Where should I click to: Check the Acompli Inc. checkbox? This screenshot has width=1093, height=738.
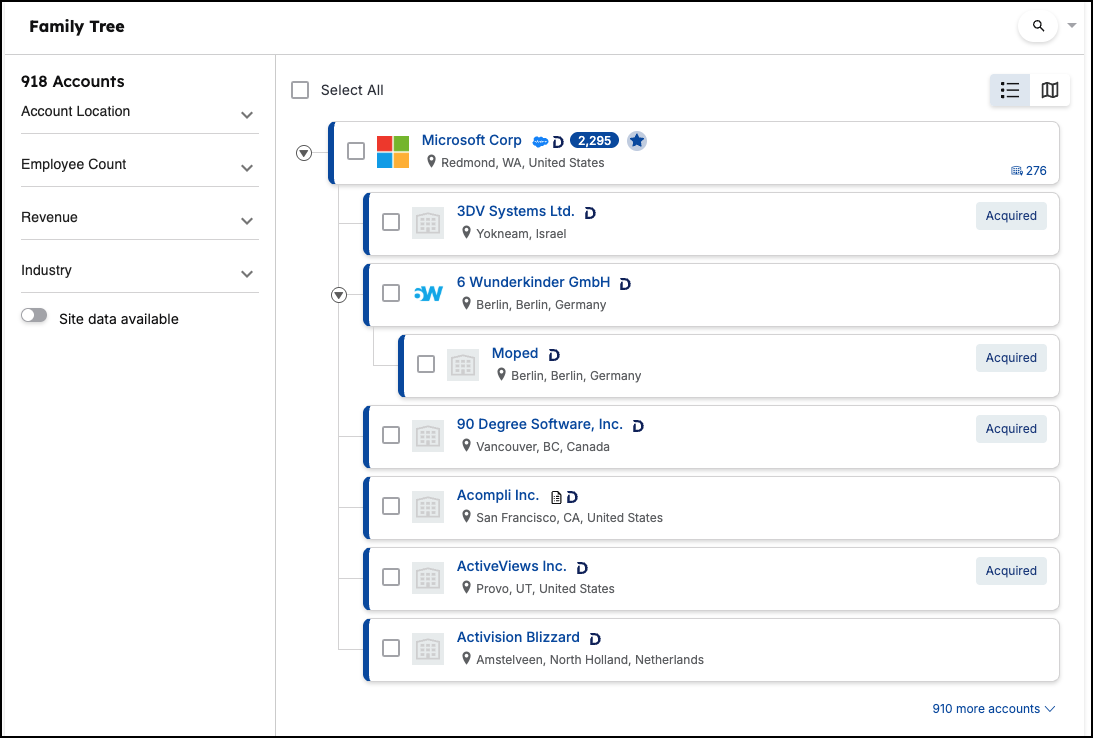391,507
